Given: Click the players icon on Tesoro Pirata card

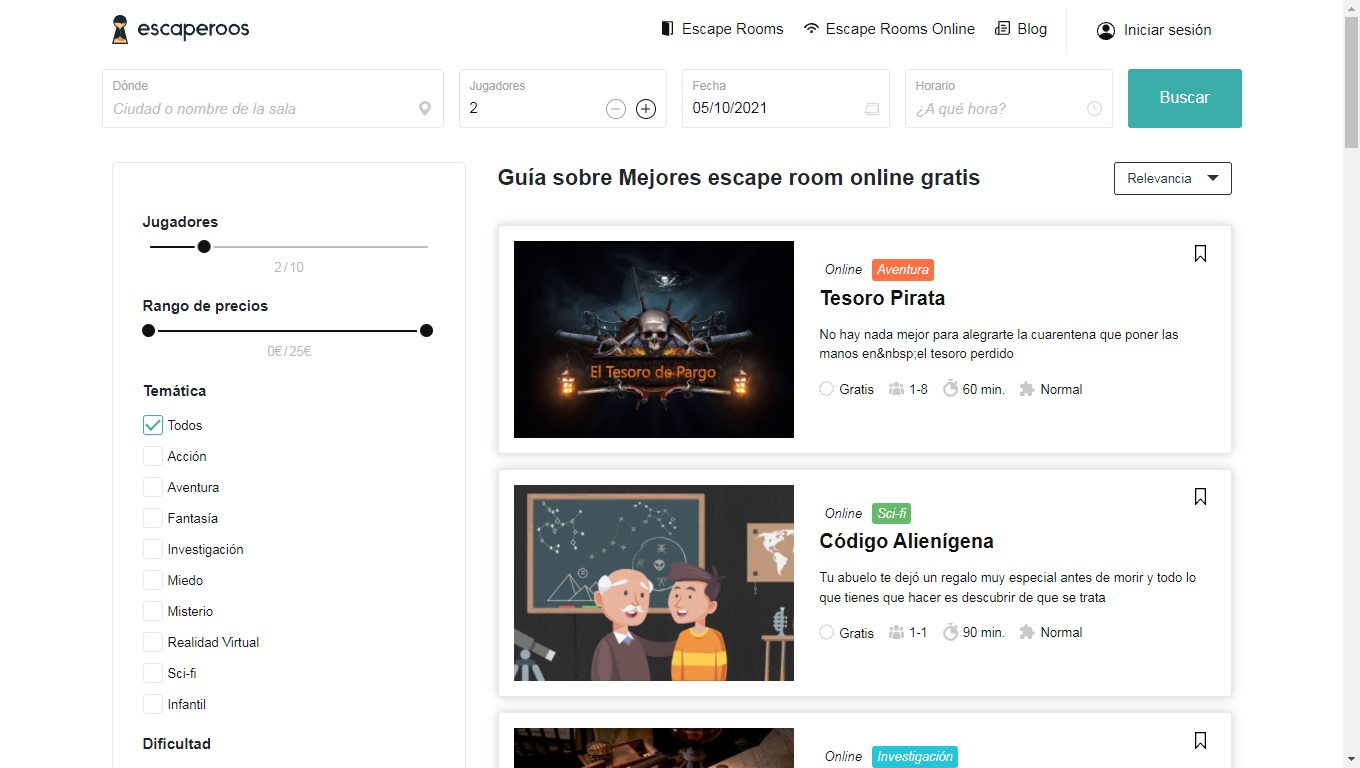Looking at the screenshot, I should (x=896, y=389).
